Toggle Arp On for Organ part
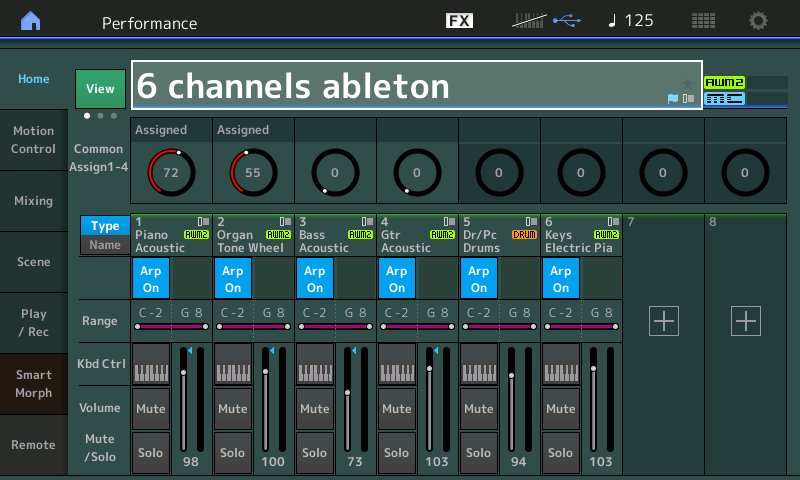 click(x=233, y=278)
